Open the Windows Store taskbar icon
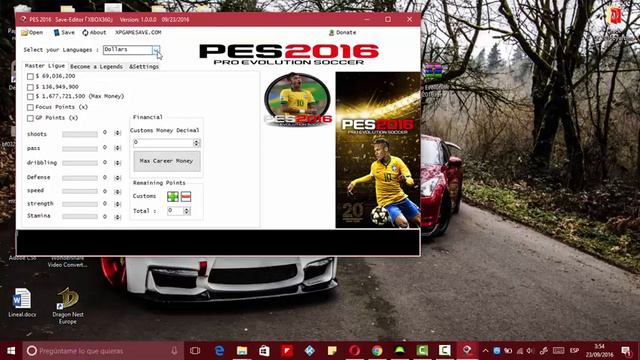Screen dimensions: 640x360 click(x=264, y=351)
